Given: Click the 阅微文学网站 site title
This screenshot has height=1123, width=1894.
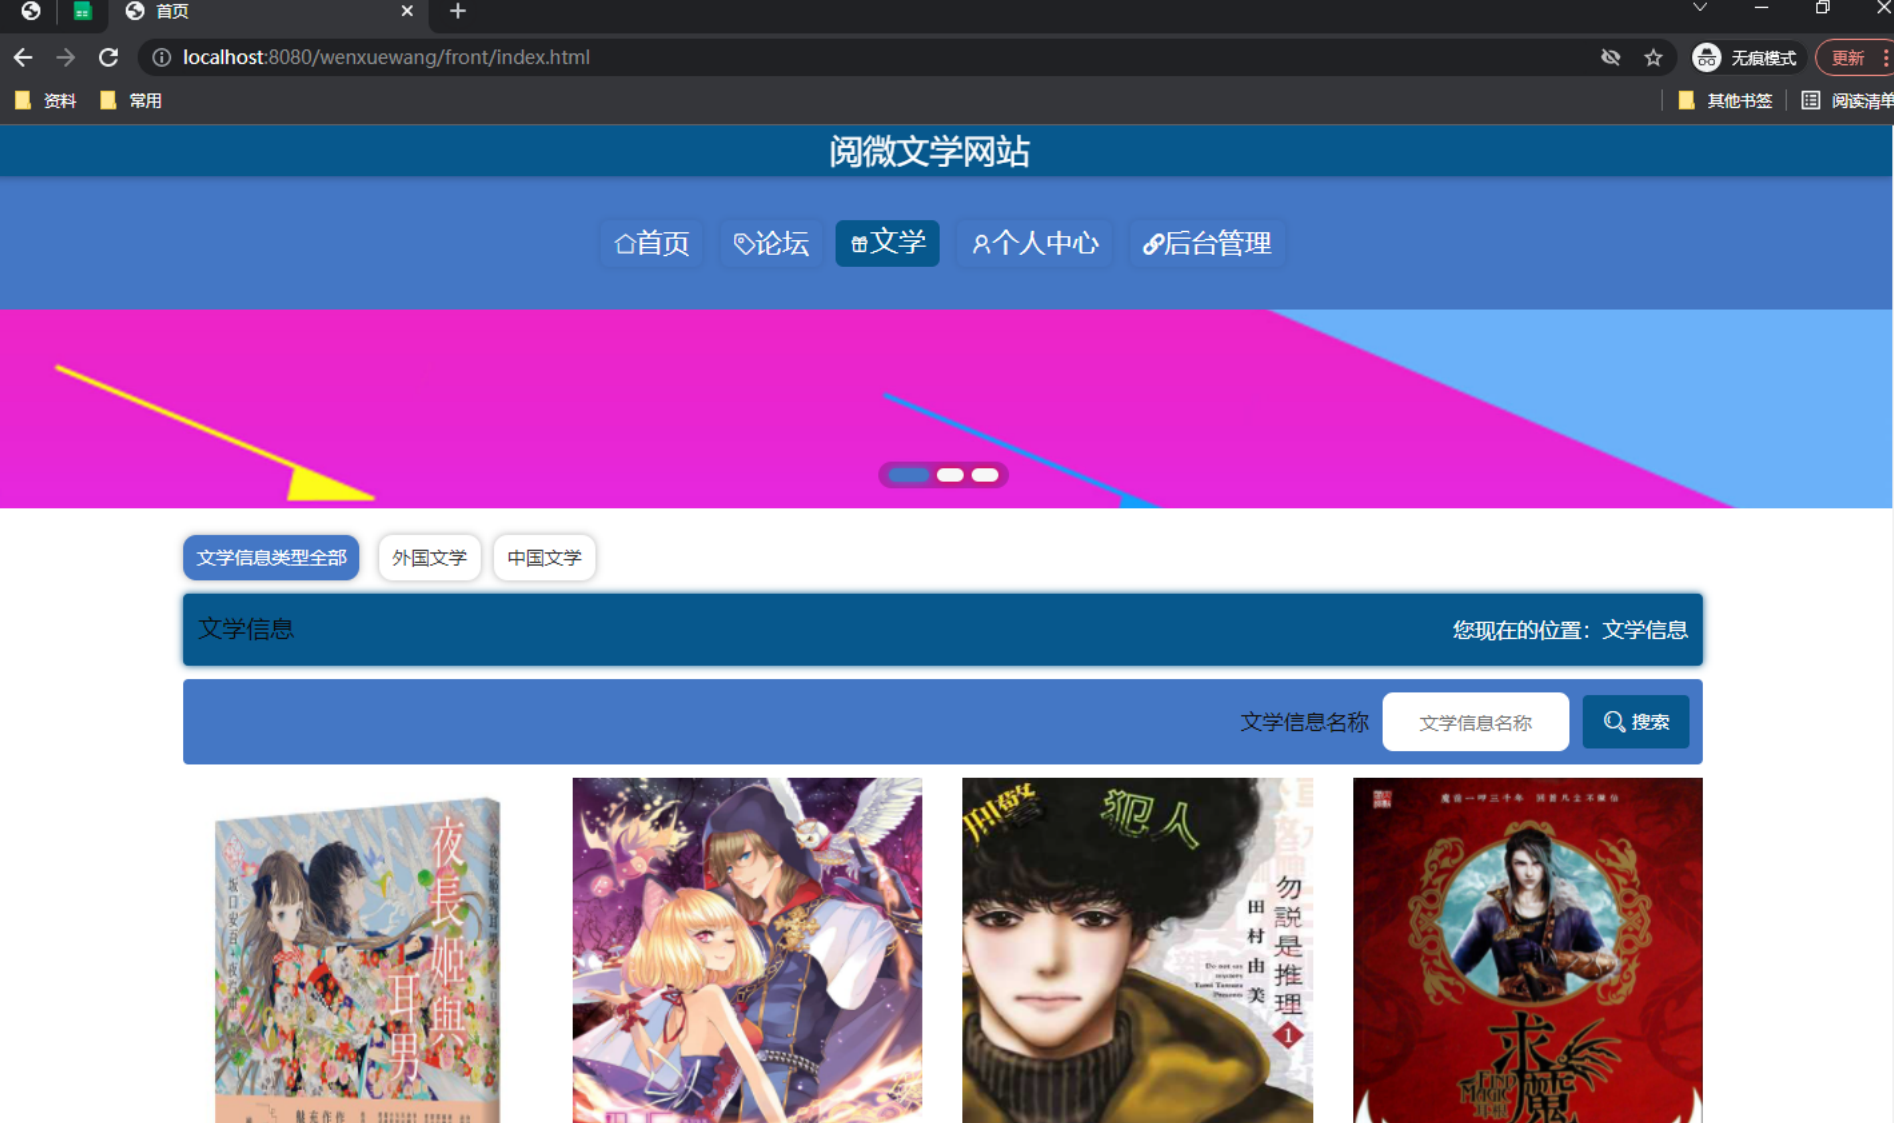Looking at the screenshot, I should click(929, 152).
